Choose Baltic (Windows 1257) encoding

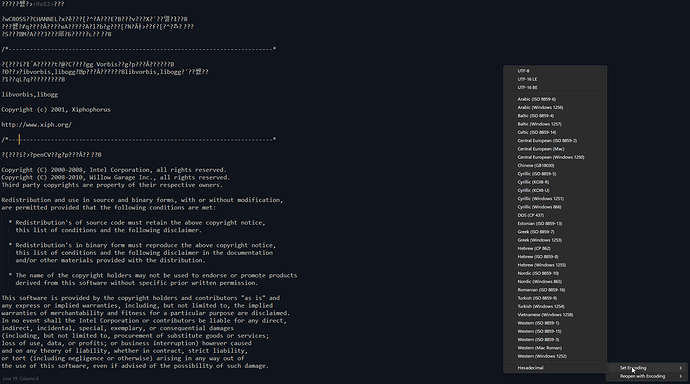coord(555,124)
